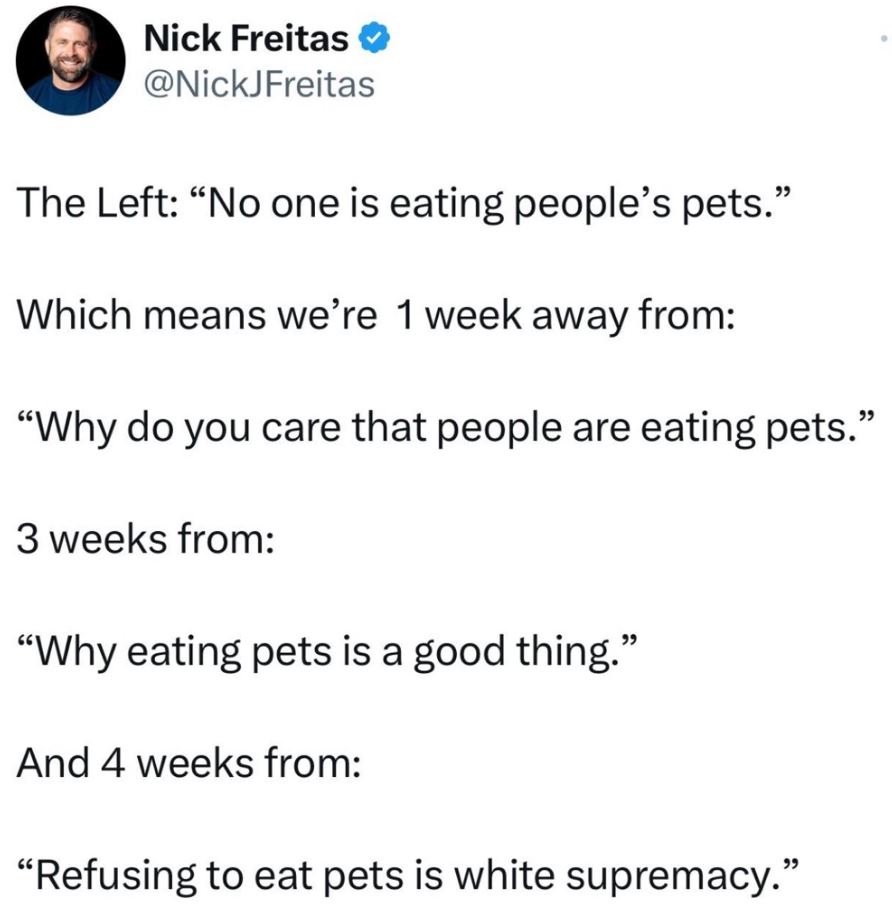The height and width of the screenshot is (921, 892).
Task: Select the 'Which means we're 1 week away' line
Action: pos(376,316)
